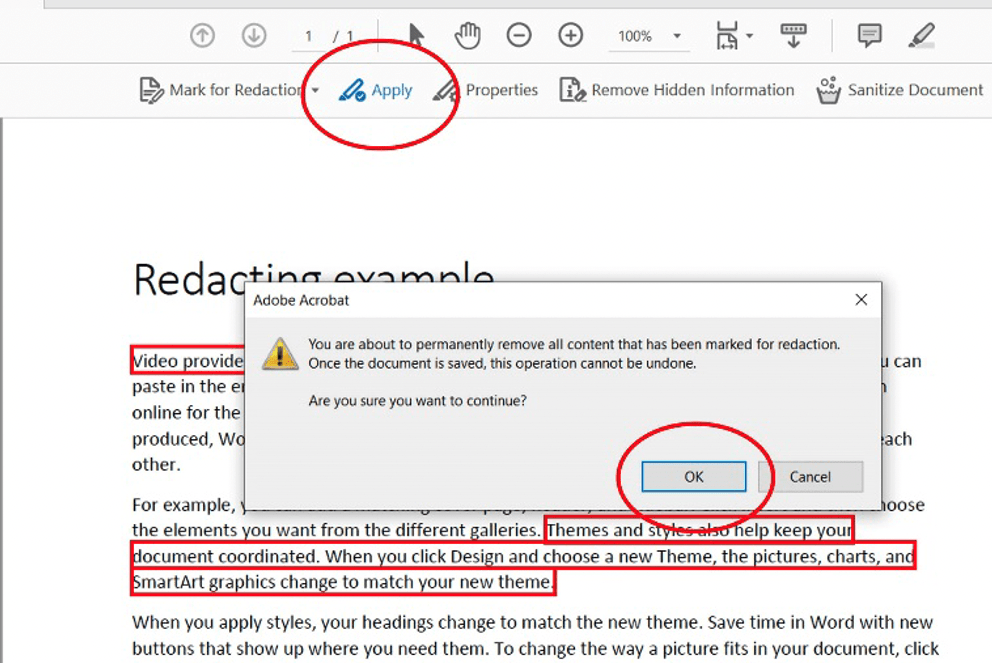Zoom in using the plus icon

coord(570,35)
